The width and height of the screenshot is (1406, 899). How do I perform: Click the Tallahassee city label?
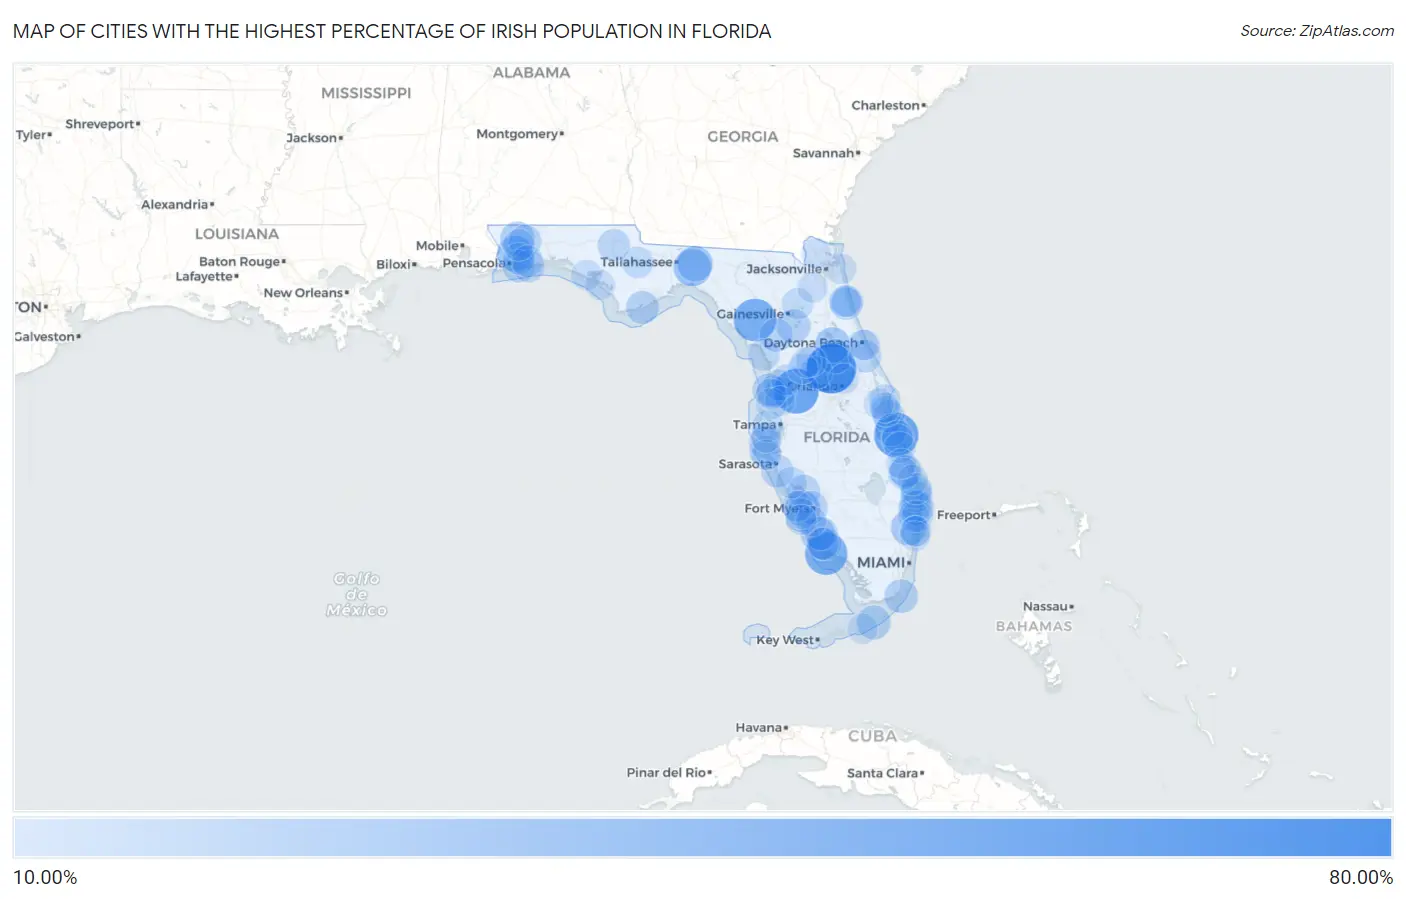(637, 262)
